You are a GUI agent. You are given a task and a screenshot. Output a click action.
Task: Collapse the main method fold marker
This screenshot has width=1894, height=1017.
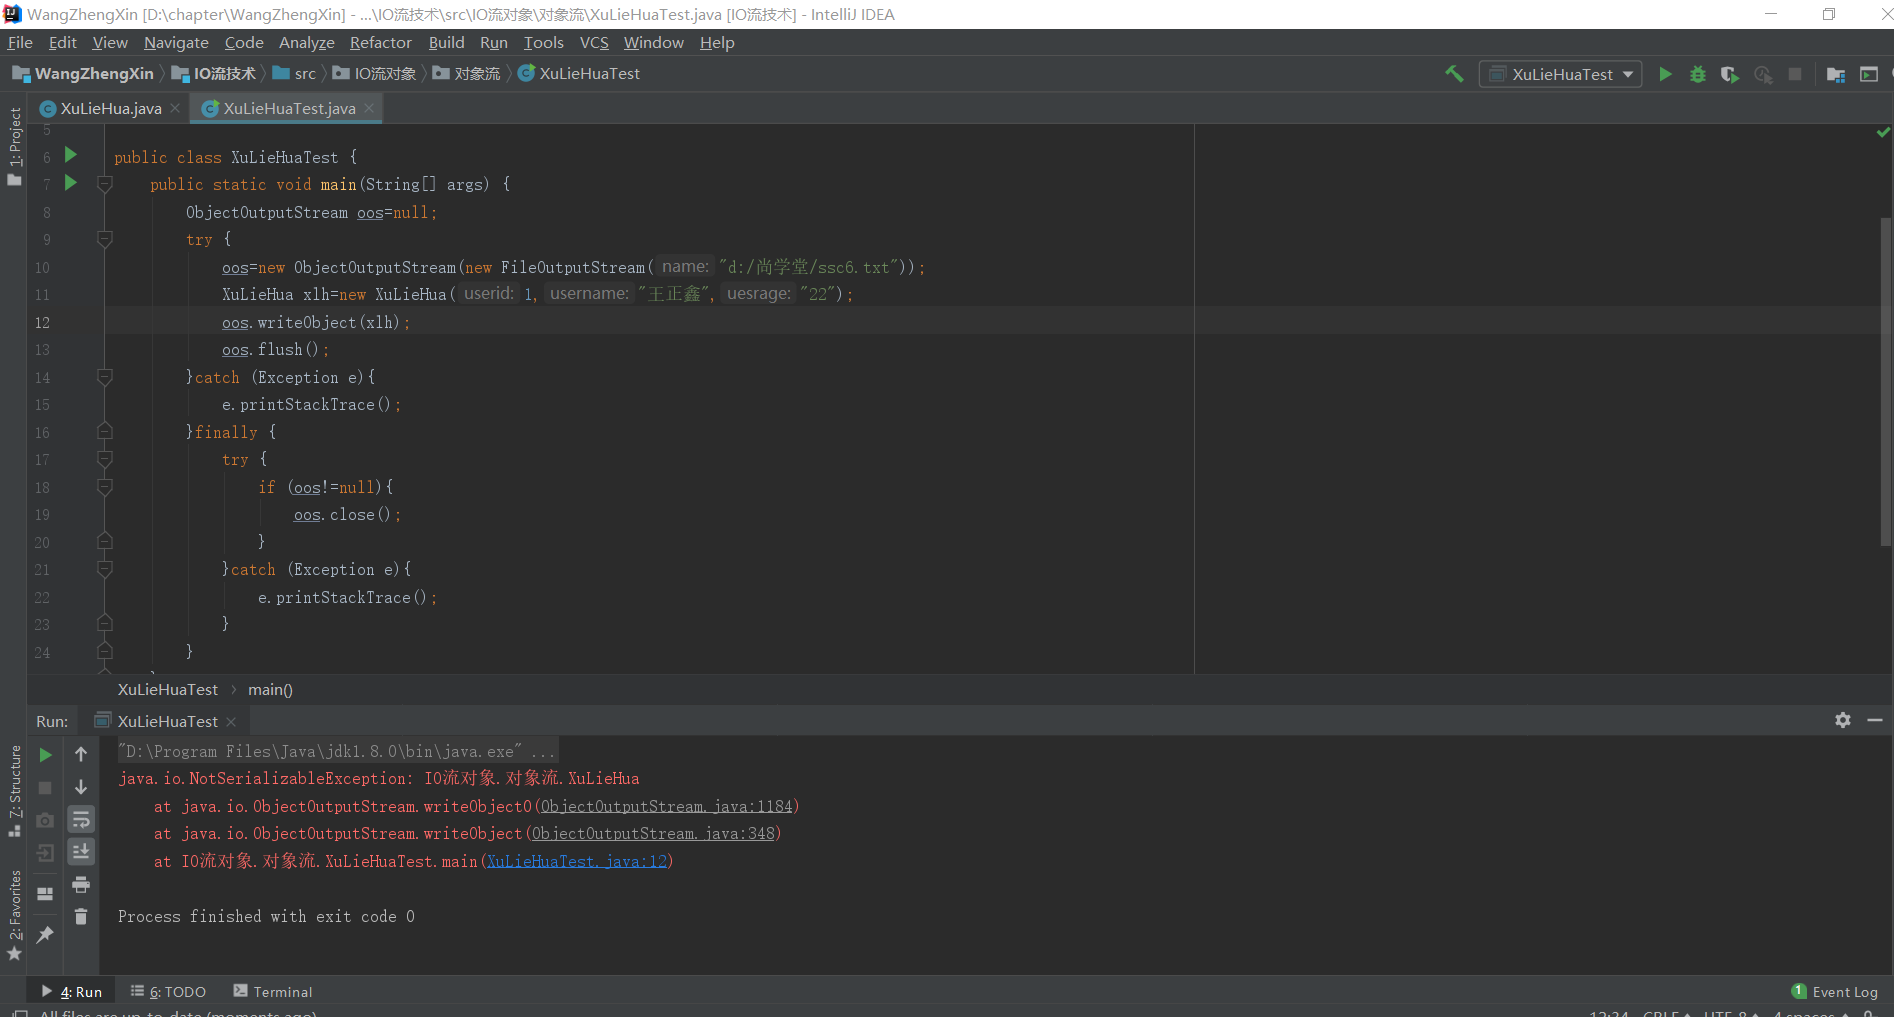click(x=104, y=184)
